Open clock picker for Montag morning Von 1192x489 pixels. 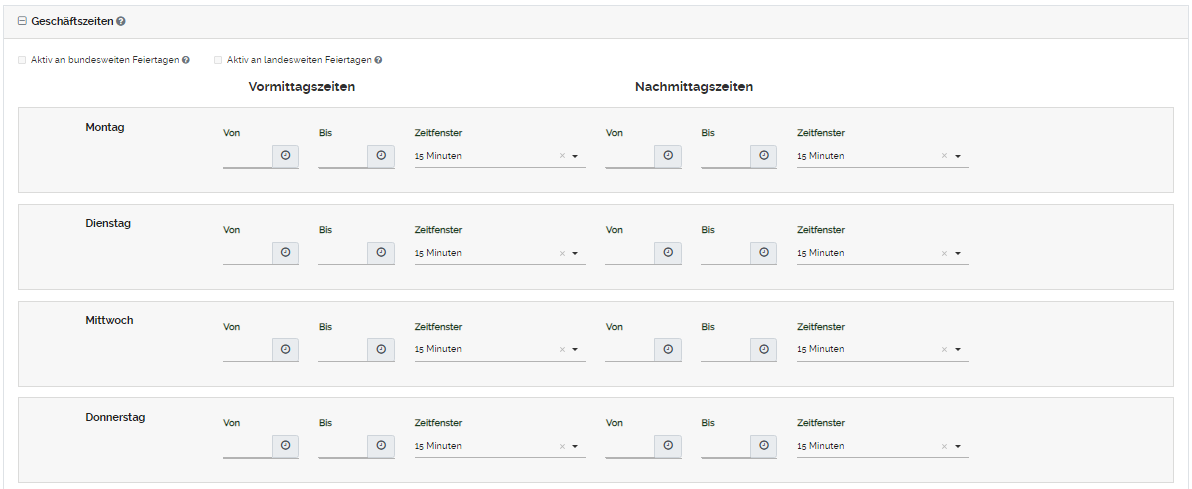[x=285, y=156]
